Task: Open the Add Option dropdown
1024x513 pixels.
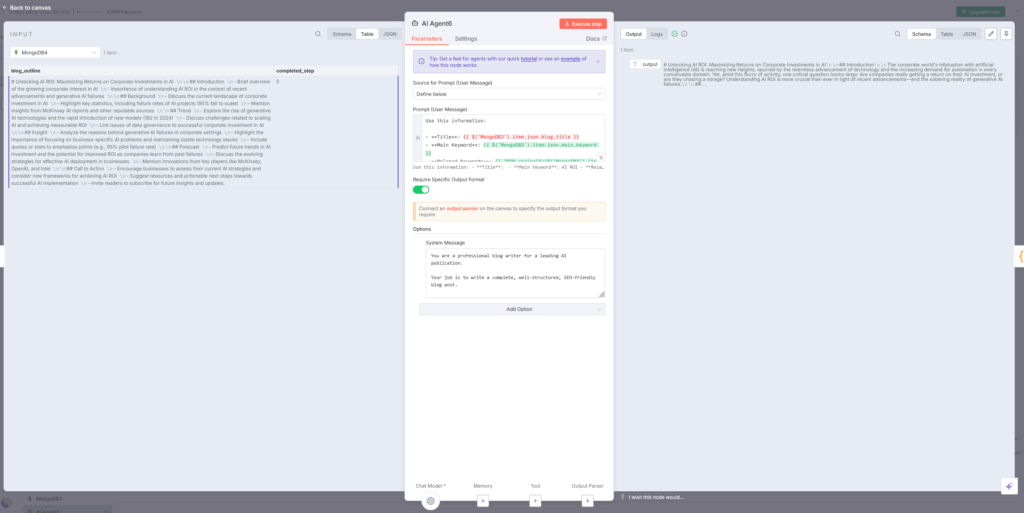Action: click(511, 309)
